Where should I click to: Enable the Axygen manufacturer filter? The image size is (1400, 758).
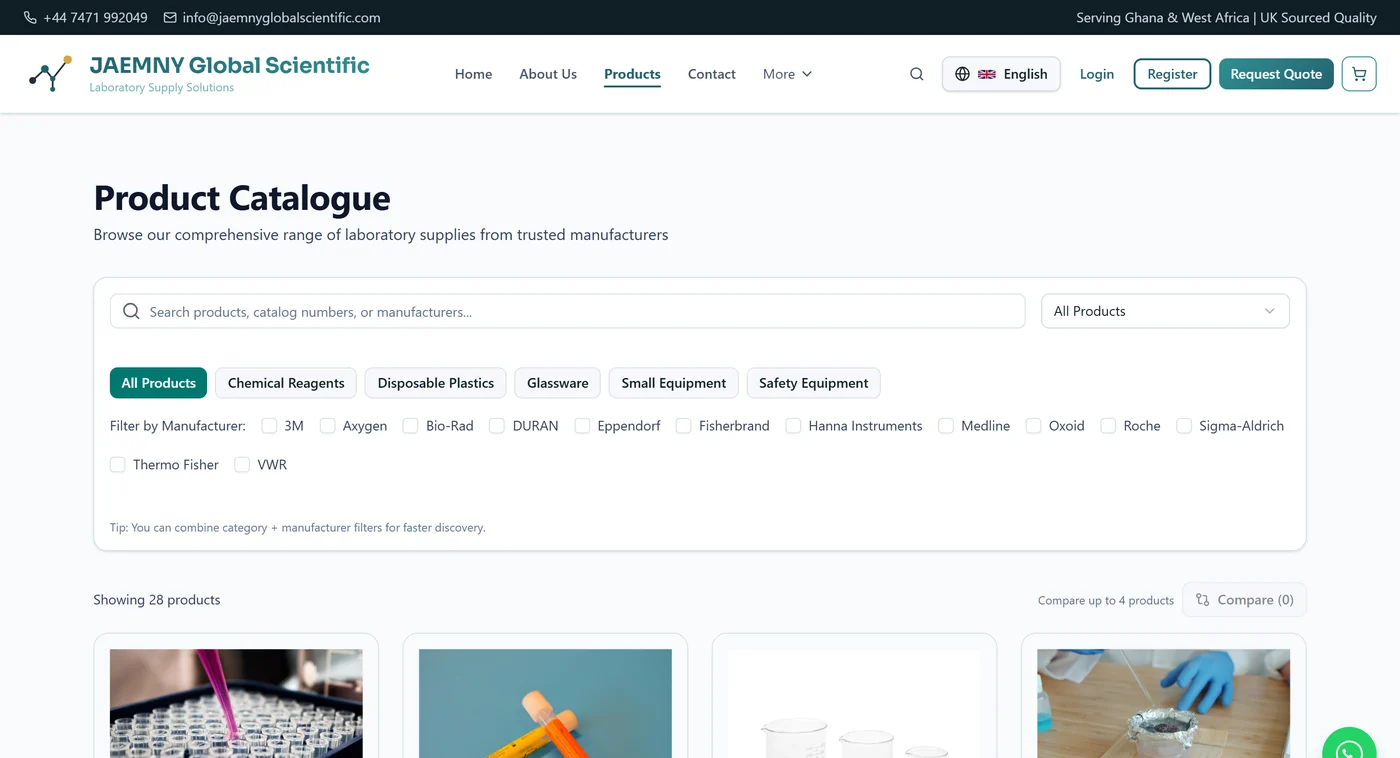(x=328, y=426)
